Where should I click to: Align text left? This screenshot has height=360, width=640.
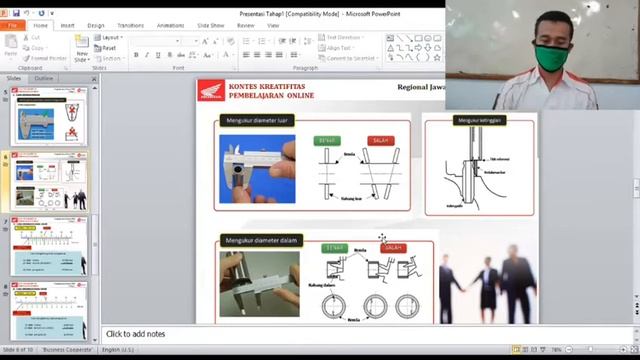click(x=246, y=55)
